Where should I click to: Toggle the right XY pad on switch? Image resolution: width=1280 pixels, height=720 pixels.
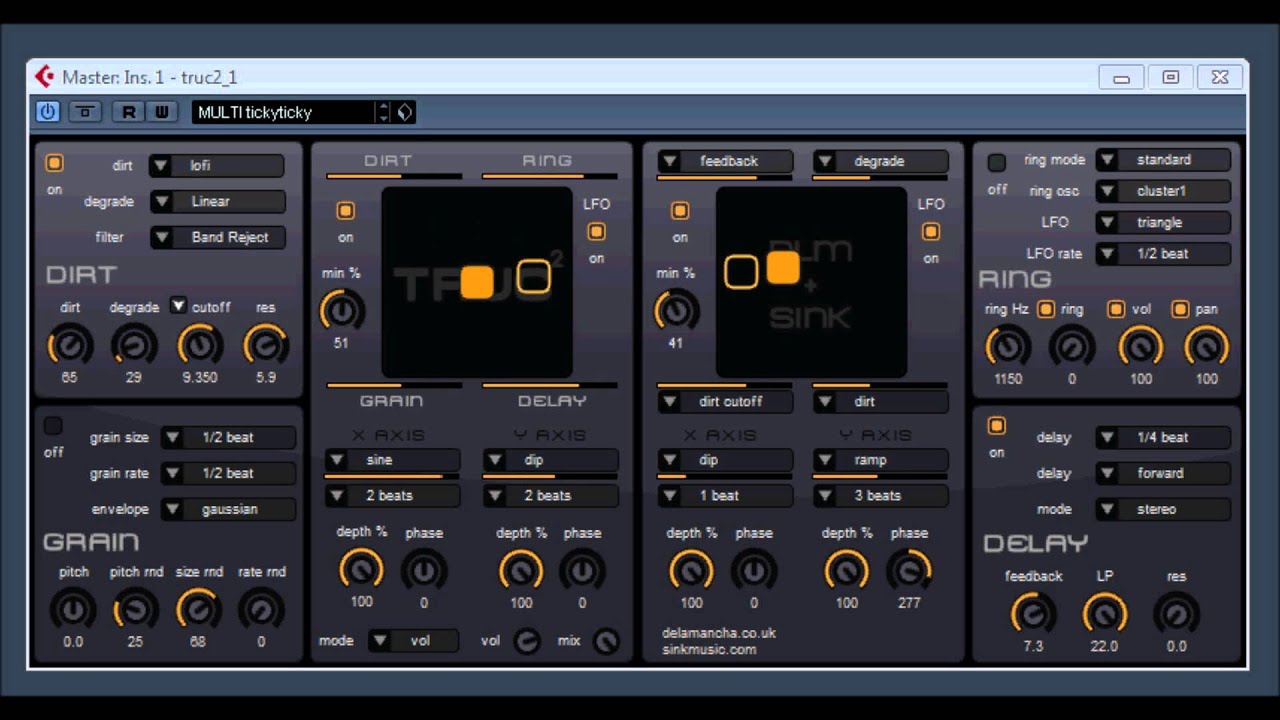[680, 211]
